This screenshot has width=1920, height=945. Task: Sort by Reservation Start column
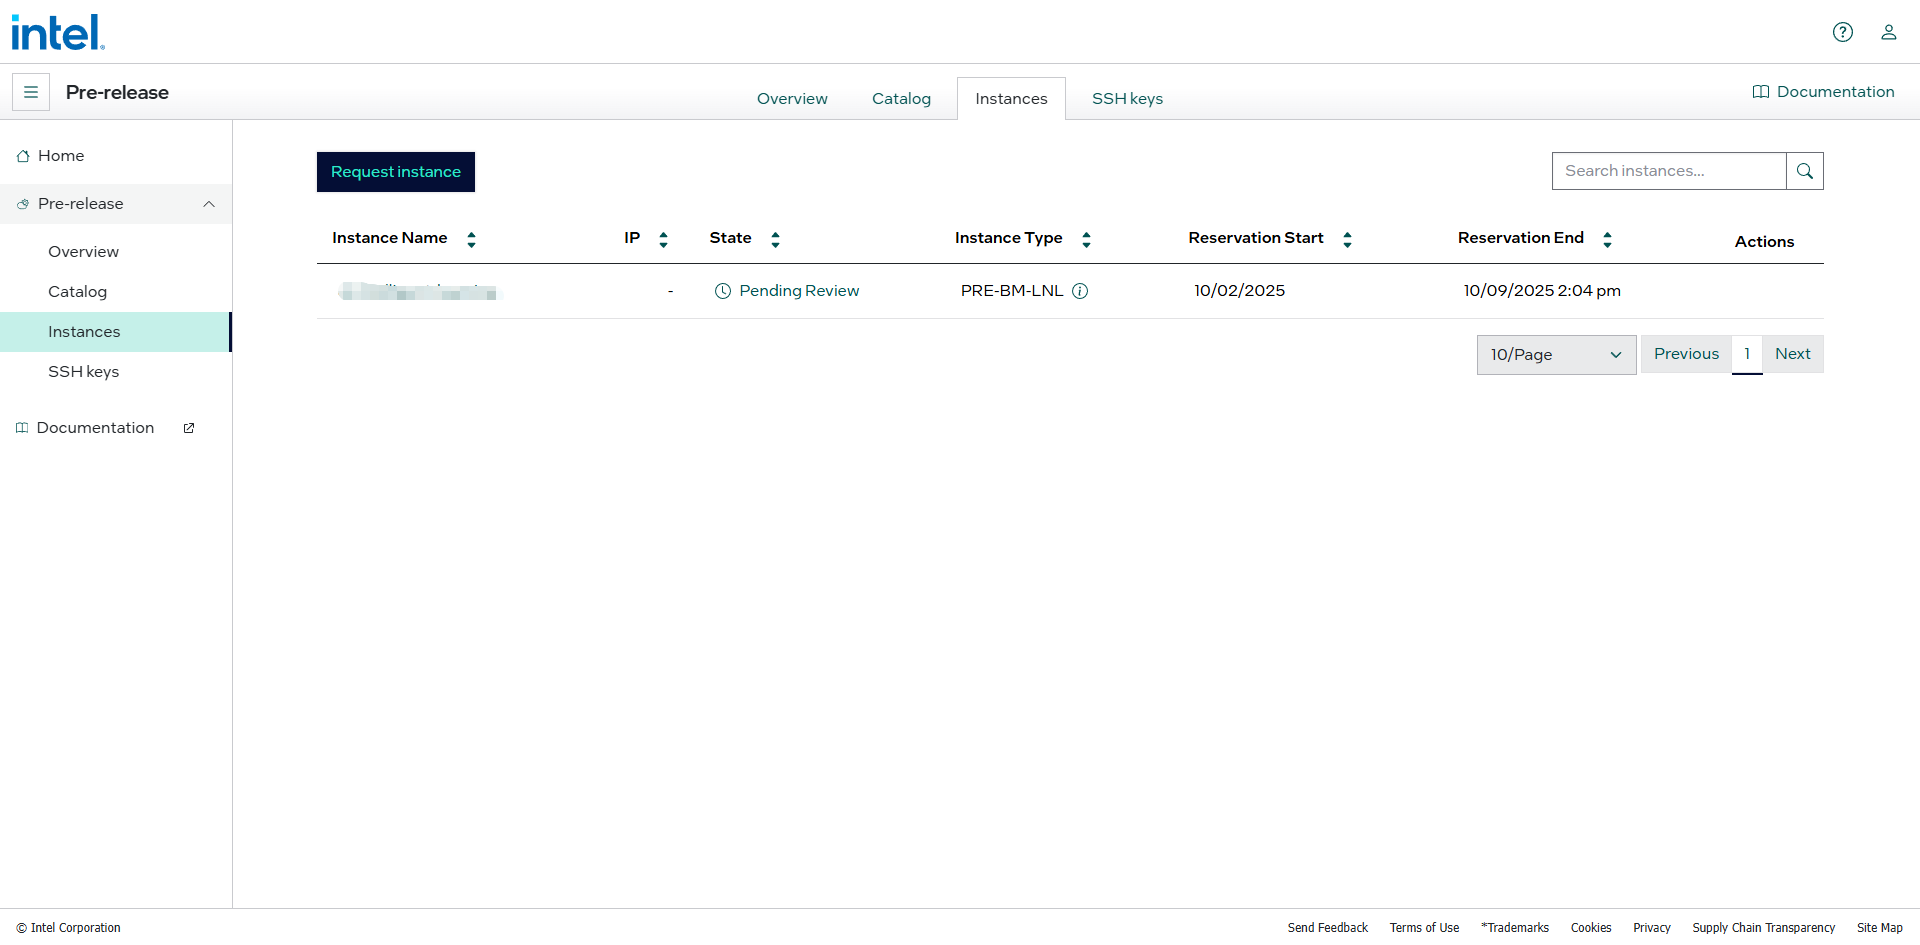(x=1347, y=239)
